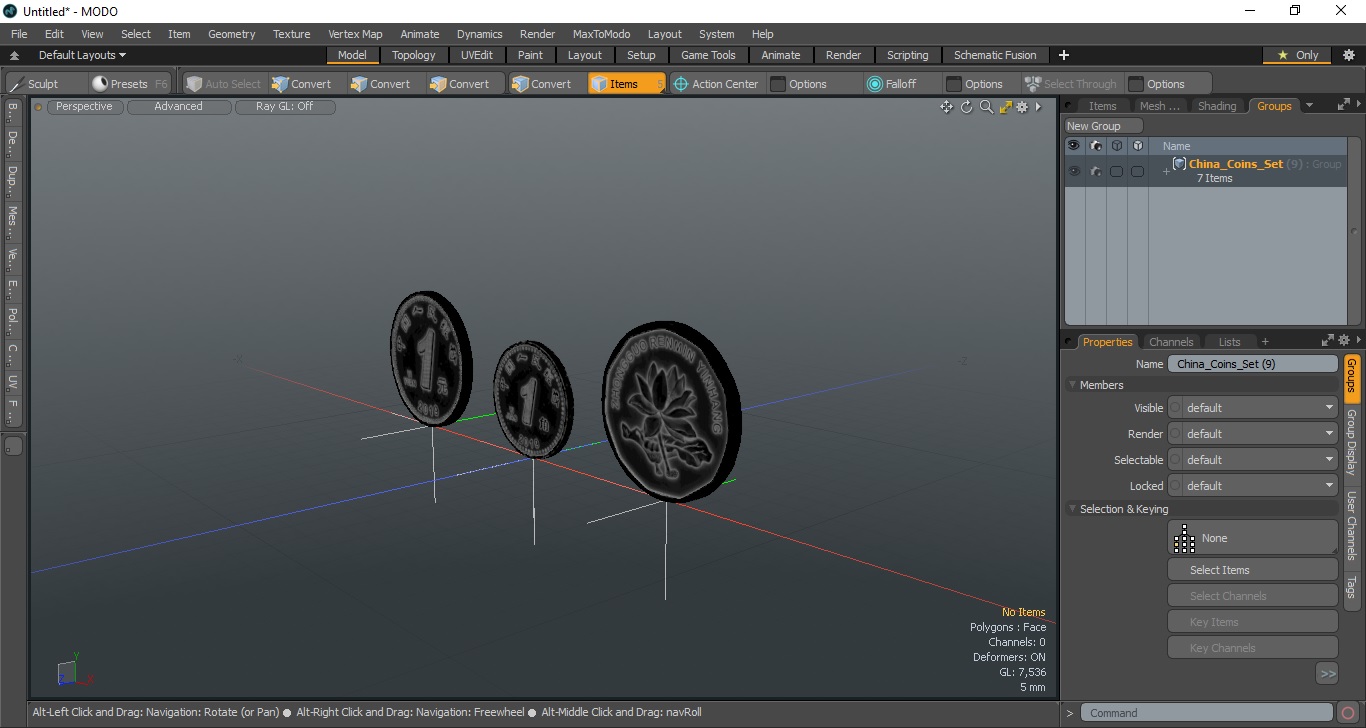Switch to the UVEdit layout tab
The height and width of the screenshot is (728, 1366).
477,55
